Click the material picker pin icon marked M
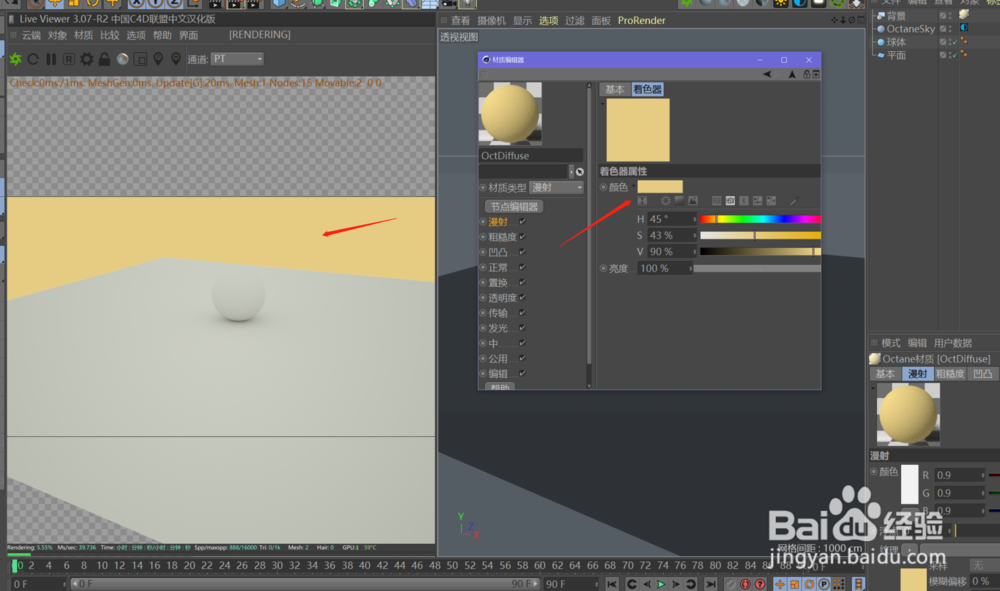The width and height of the screenshot is (1000, 591). pyautogui.click(x=176, y=59)
